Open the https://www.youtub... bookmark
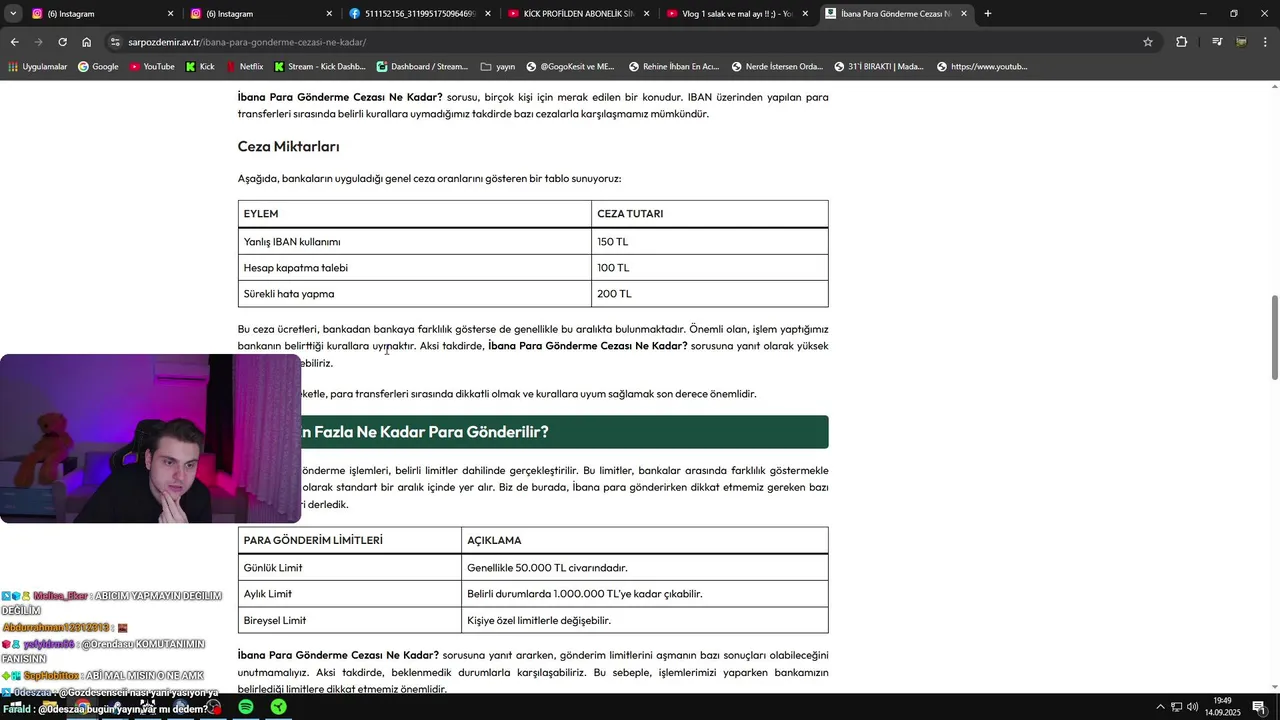Image resolution: width=1280 pixels, height=720 pixels. [982, 67]
